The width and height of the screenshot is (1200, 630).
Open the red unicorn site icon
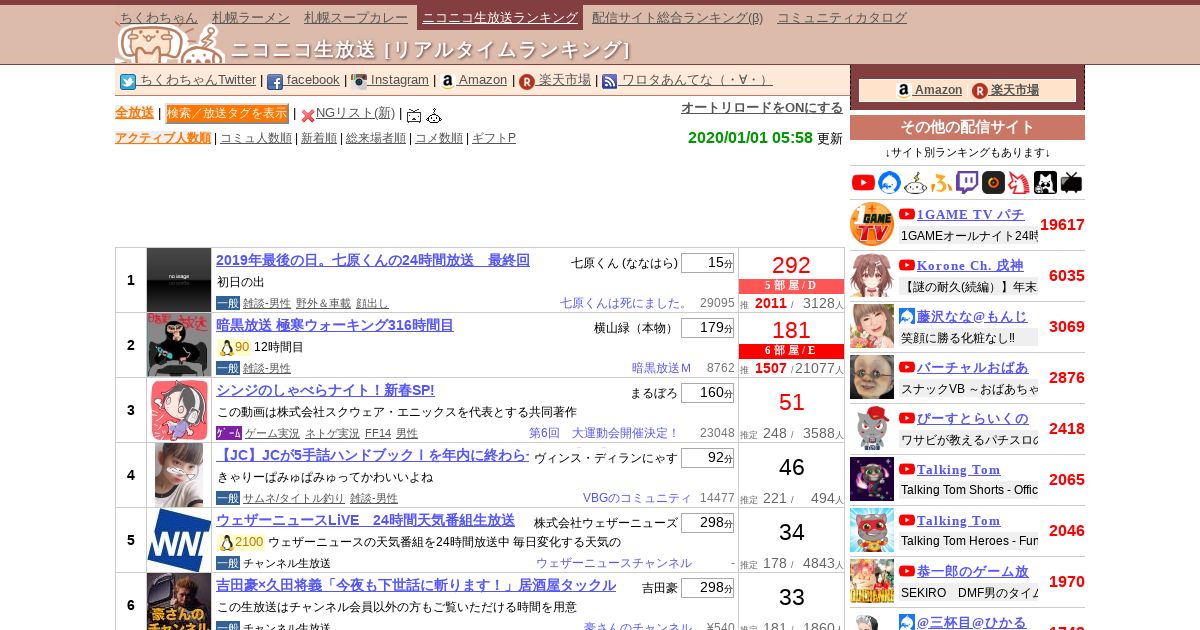pos(1019,182)
